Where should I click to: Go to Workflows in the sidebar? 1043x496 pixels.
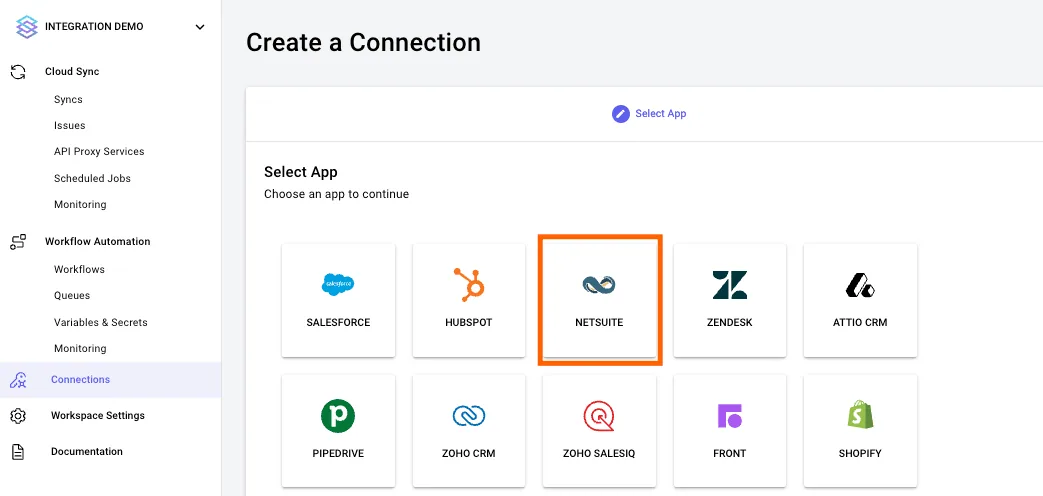coord(79,269)
